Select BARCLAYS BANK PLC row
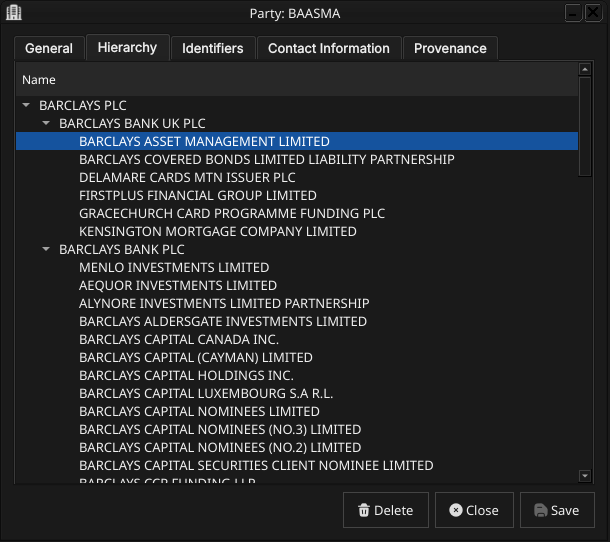 (x=297, y=249)
